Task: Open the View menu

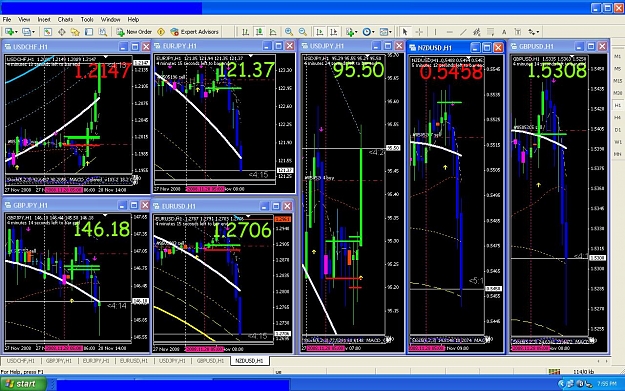Action: 24,19
